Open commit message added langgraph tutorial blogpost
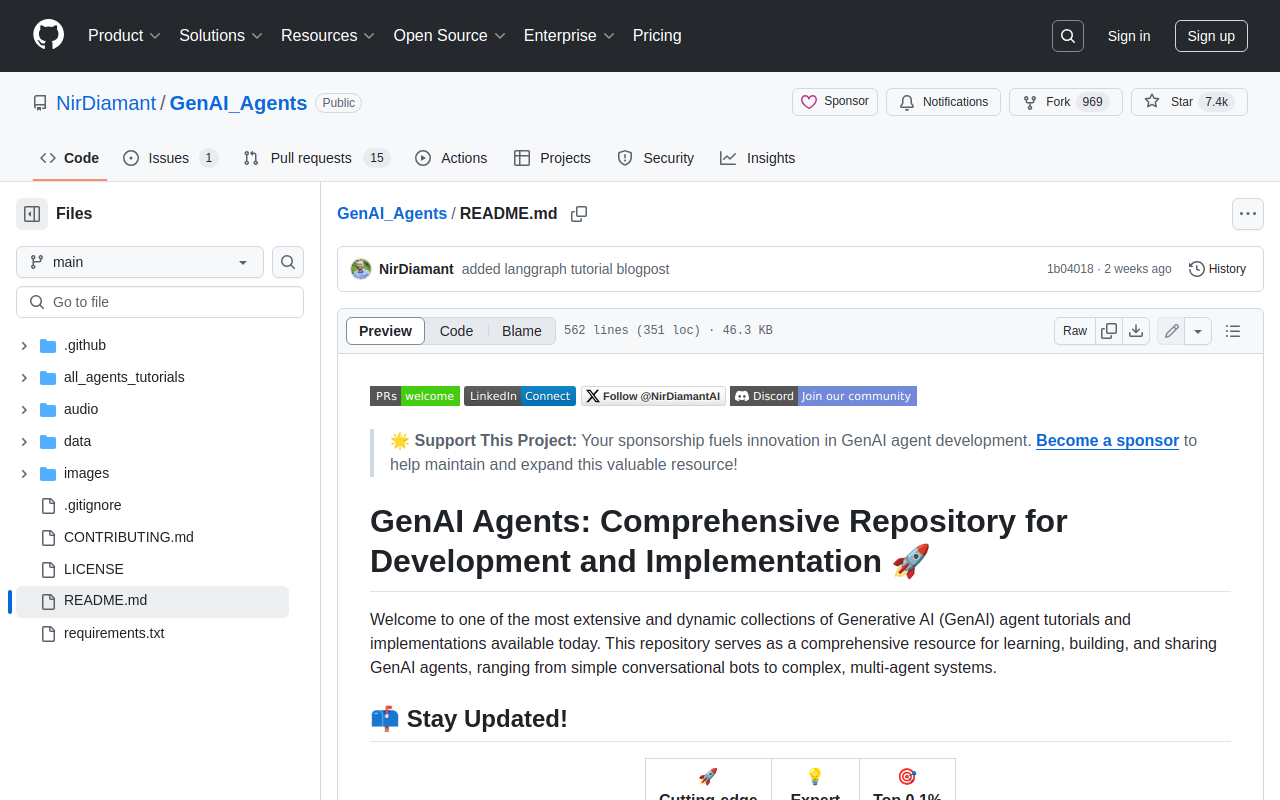Screen dimensions: 1280x800 click(565, 269)
